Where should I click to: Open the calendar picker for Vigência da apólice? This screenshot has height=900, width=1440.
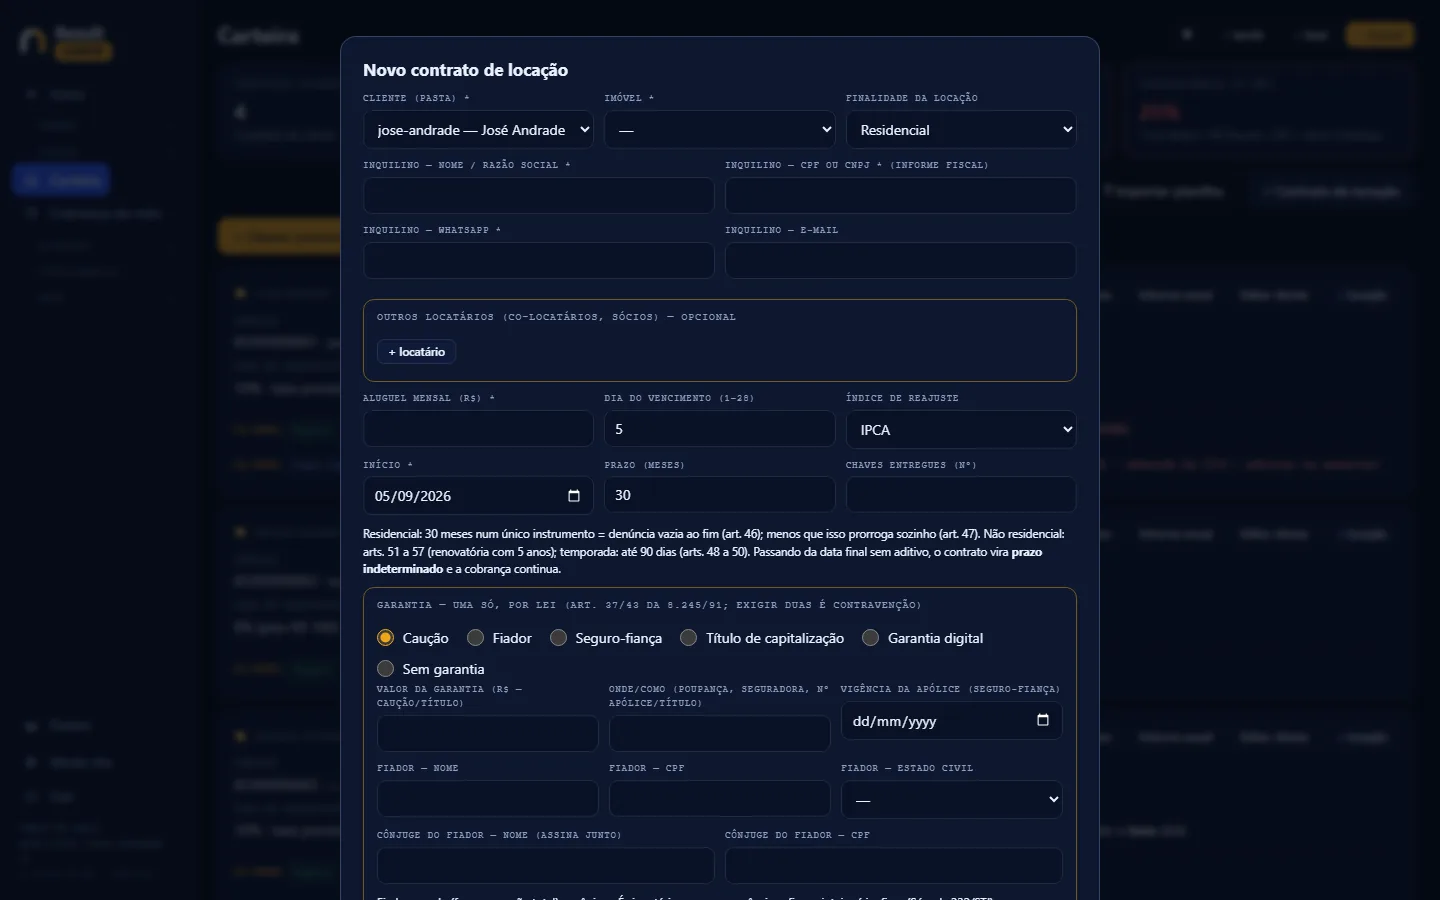(1043, 721)
